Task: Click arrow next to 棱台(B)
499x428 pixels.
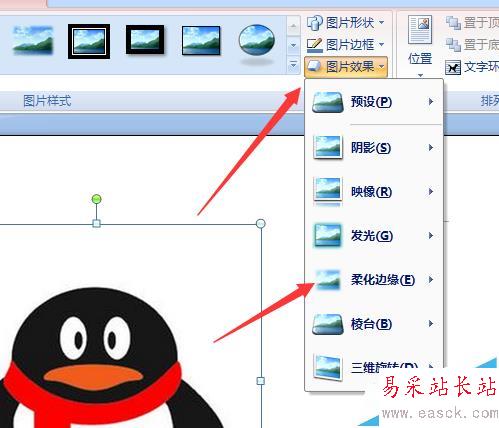Action: click(x=431, y=323)
